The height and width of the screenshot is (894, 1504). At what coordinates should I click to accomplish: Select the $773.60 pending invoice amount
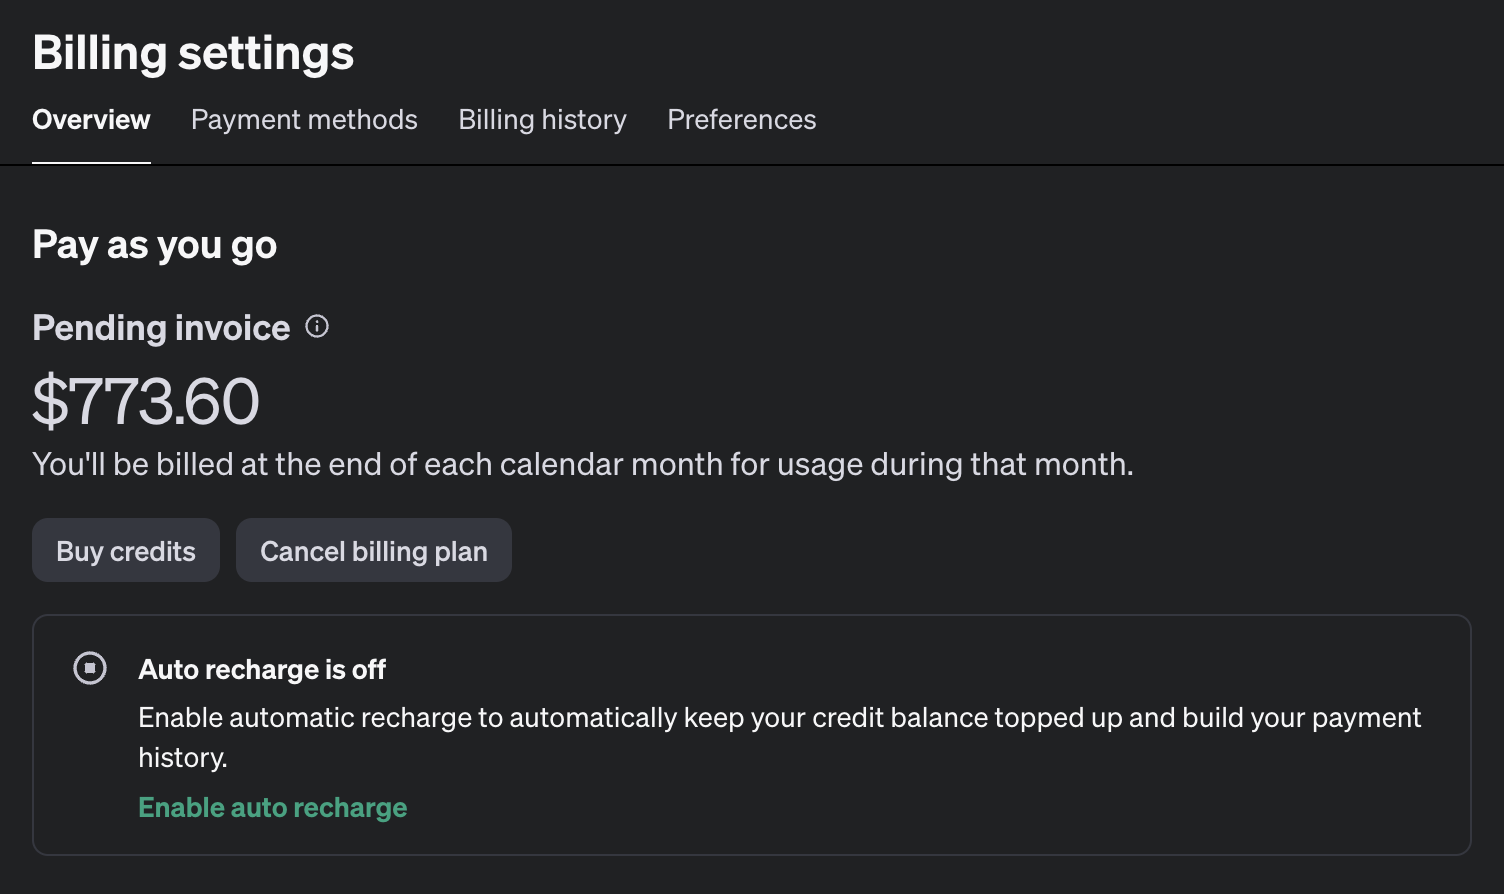coord(146,402)
